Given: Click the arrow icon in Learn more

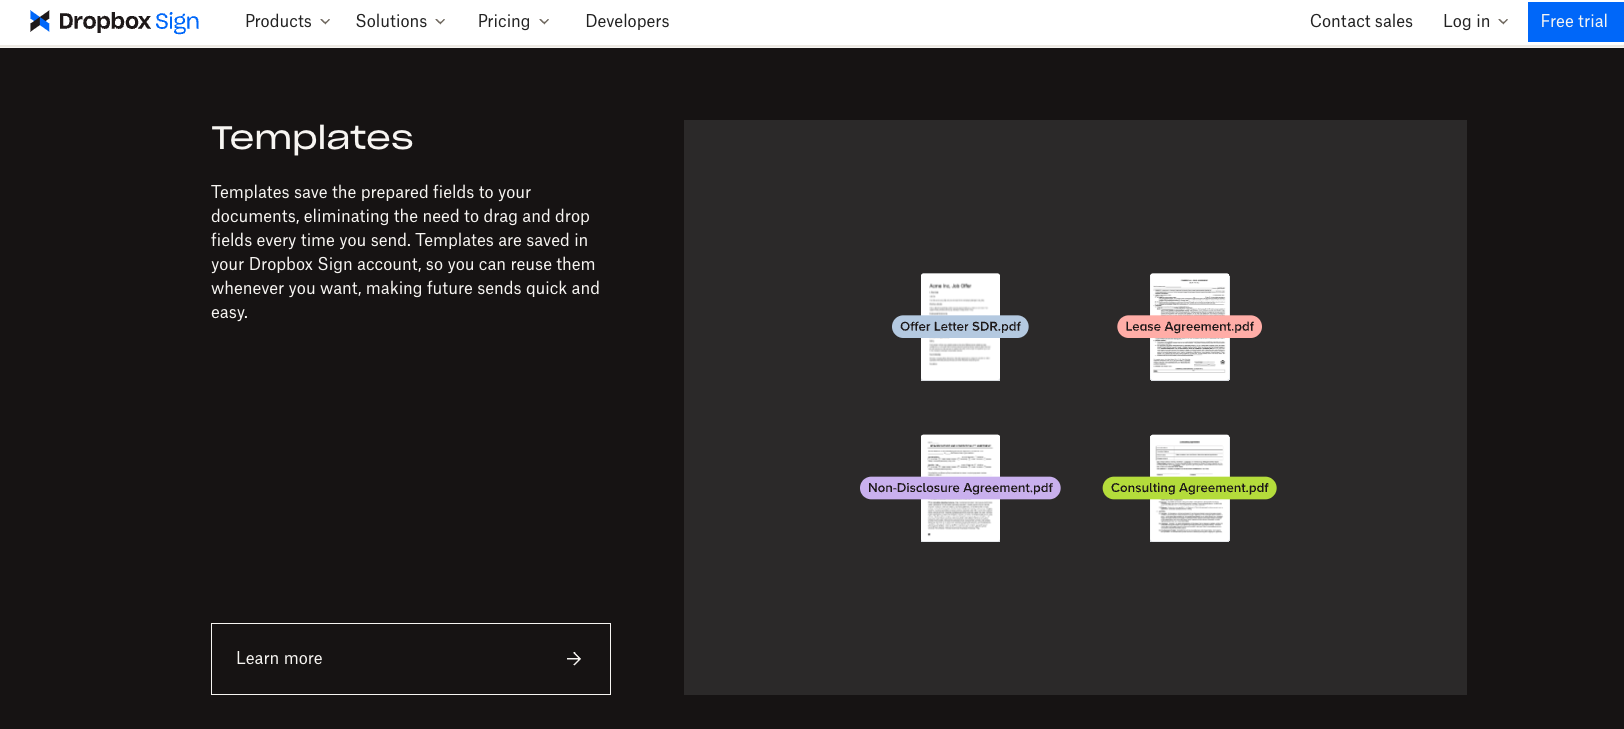Looking at the screenshot, I should 574,659.
